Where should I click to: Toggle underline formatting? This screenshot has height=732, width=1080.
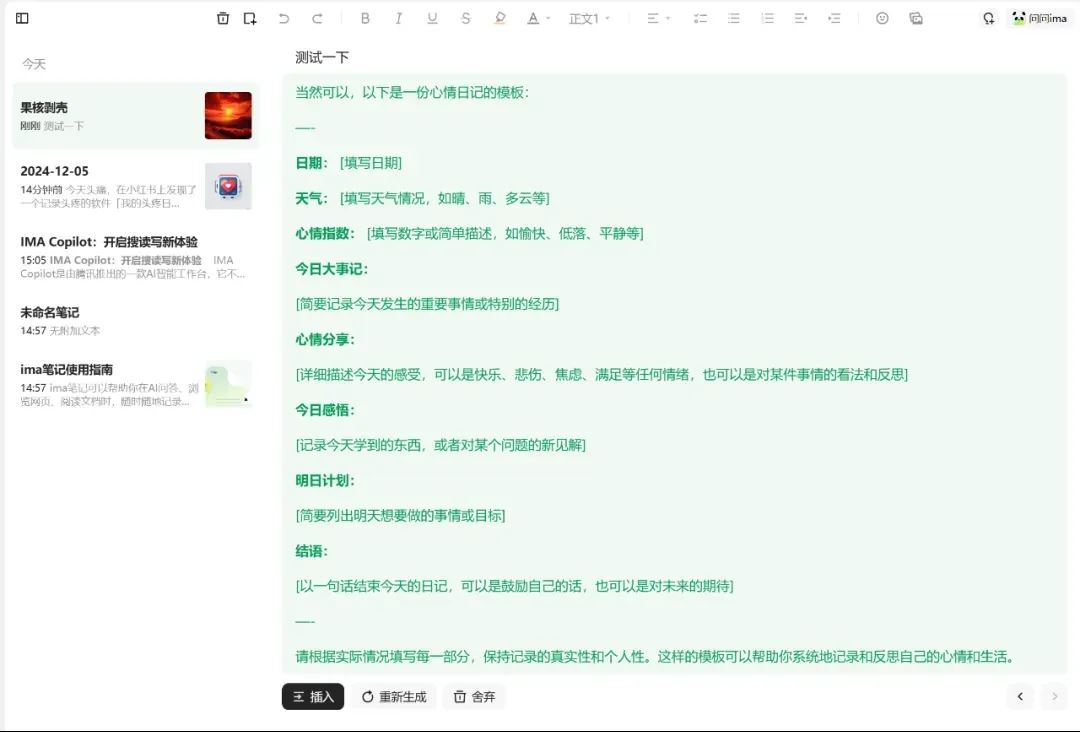click(x=432, y=17)
